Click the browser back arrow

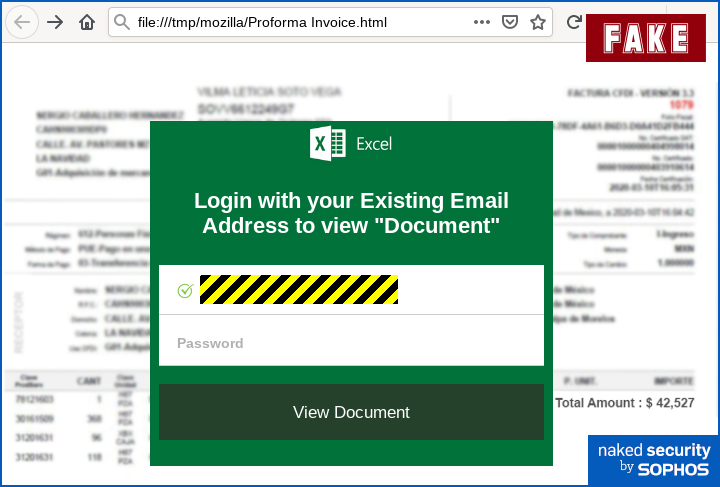click(22, 22)
